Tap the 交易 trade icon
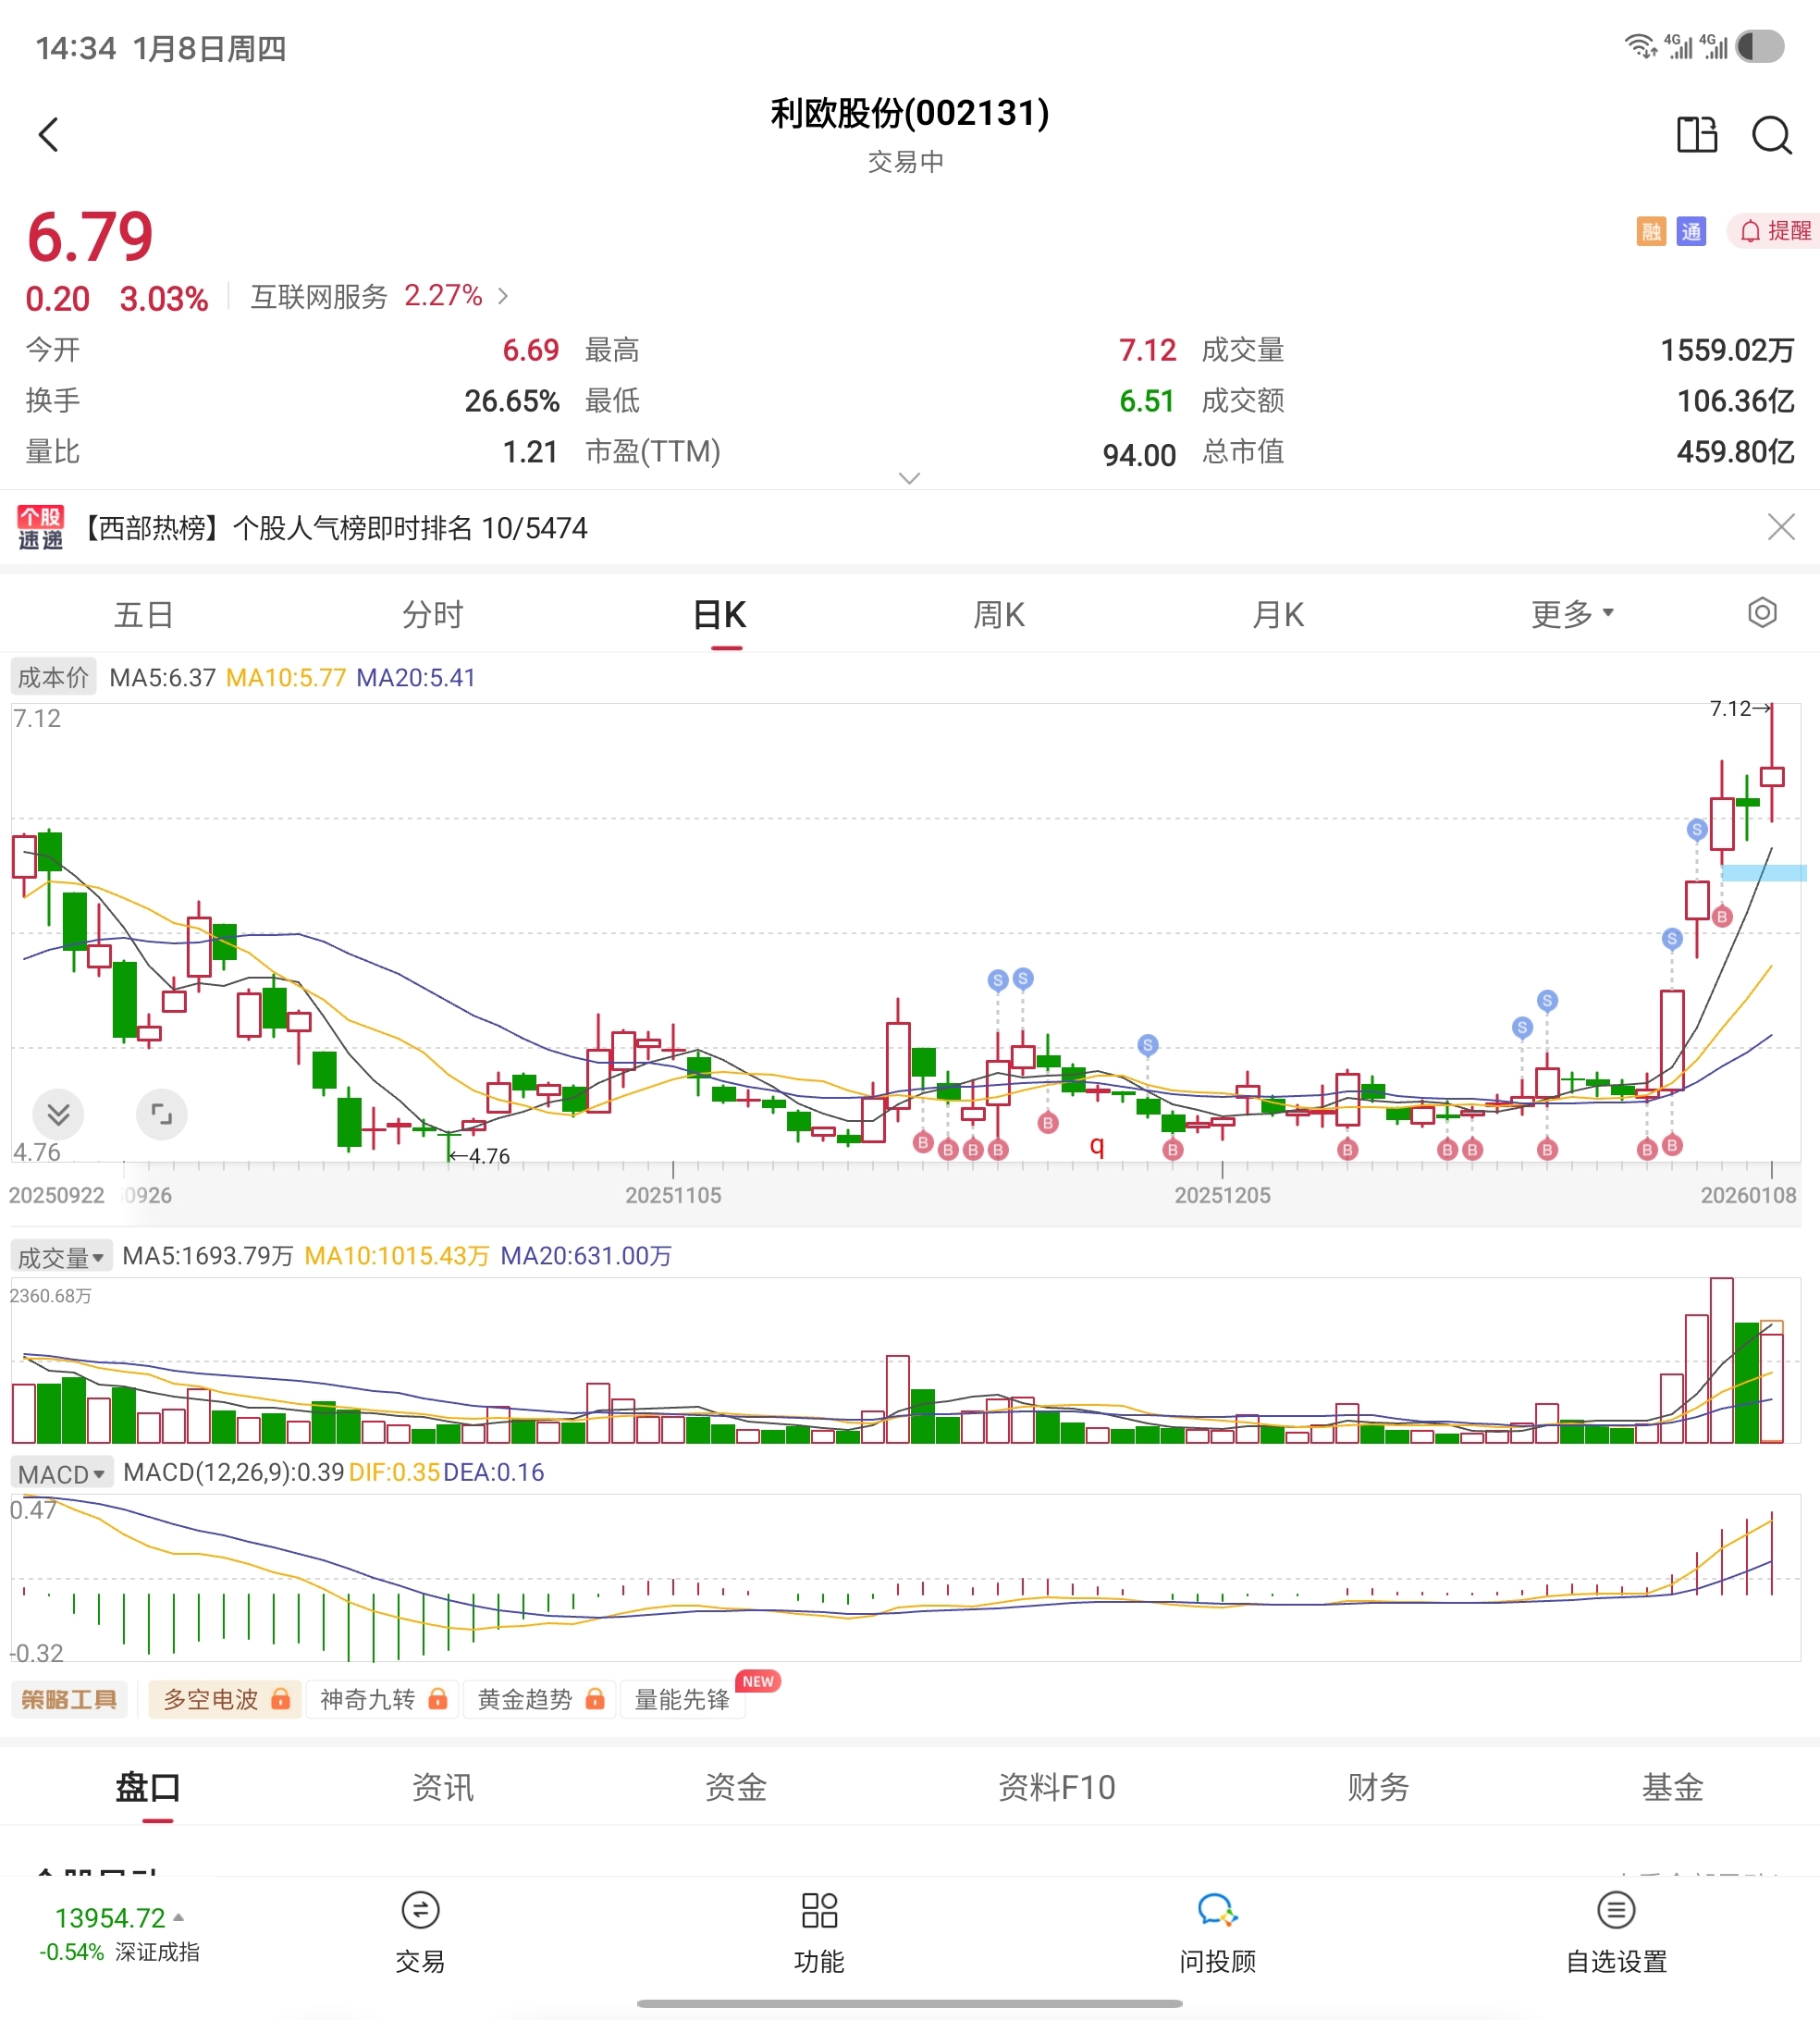Screen dimensions: 1820x2020 [x=420, y=1910]
